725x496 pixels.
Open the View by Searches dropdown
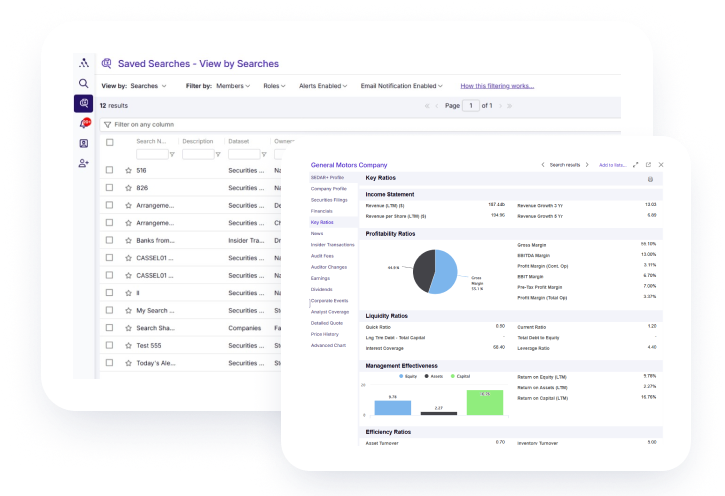click(x=148, y=86)
